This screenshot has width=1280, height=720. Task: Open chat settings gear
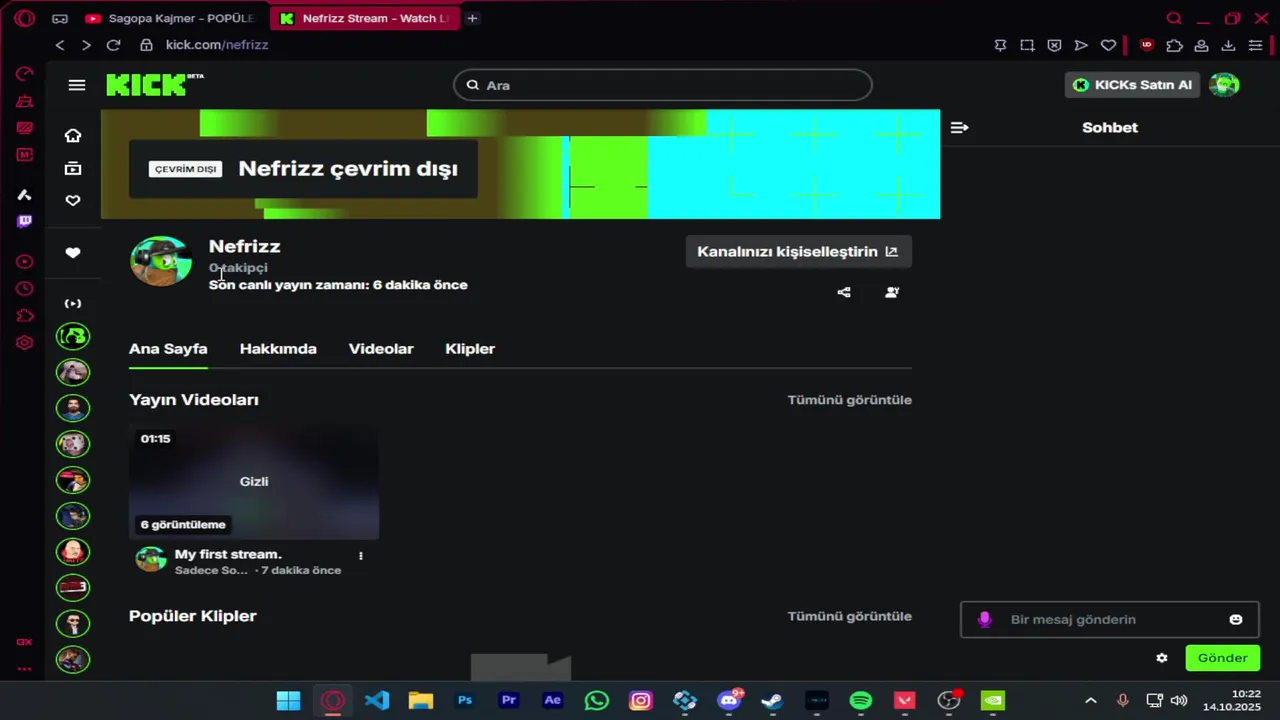coord(1162,658)
